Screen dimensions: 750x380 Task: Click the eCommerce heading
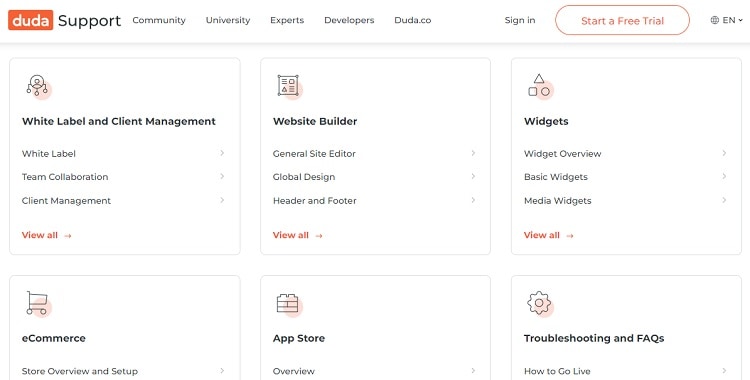54,338
